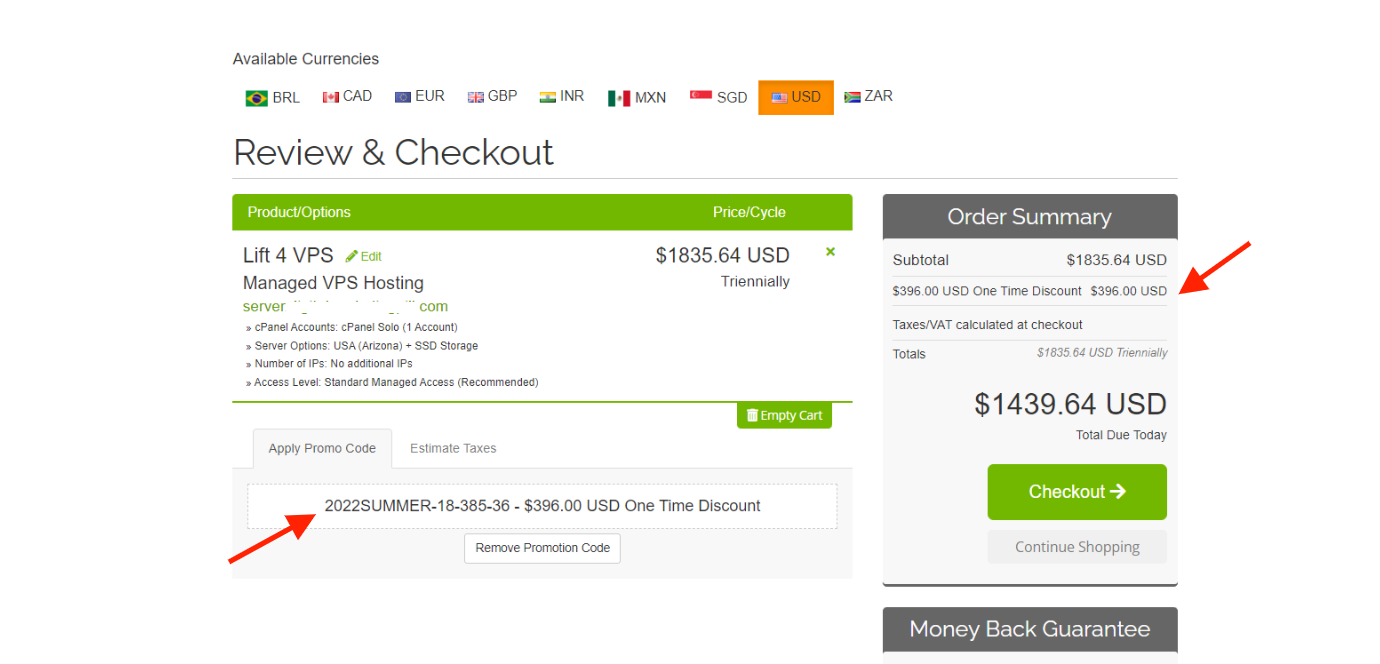Proceed with the green Checkout button

pyautogui.click(x=1077, y=492)
